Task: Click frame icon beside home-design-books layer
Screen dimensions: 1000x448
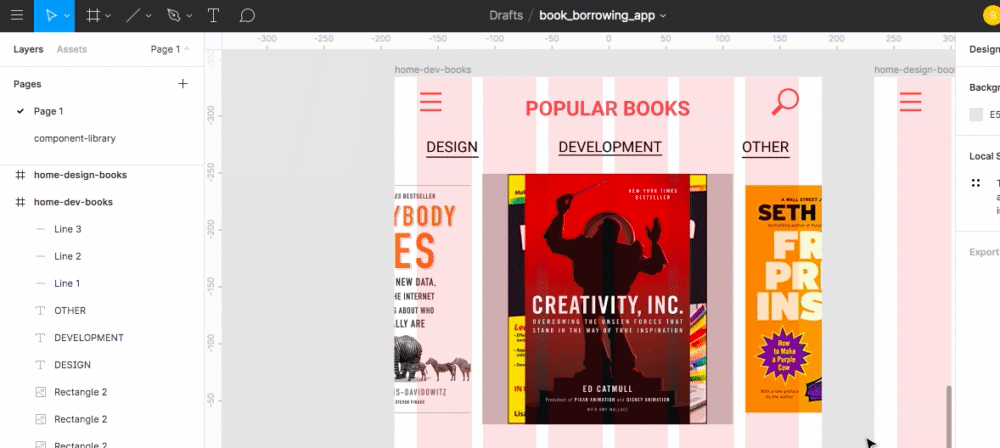Action: coord(20,175)
